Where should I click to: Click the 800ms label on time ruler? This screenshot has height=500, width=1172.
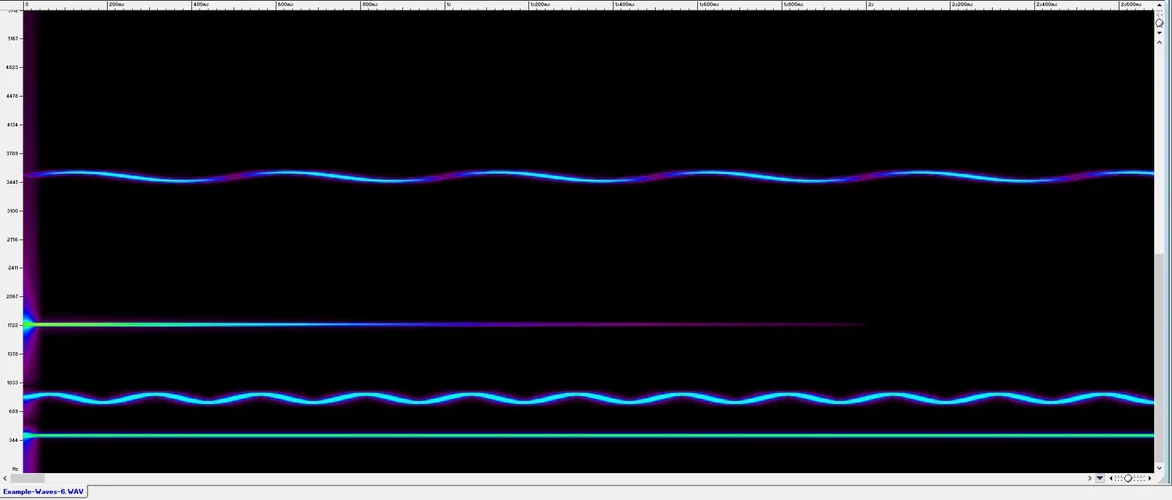pyautogui.click(x=369, y=4)
